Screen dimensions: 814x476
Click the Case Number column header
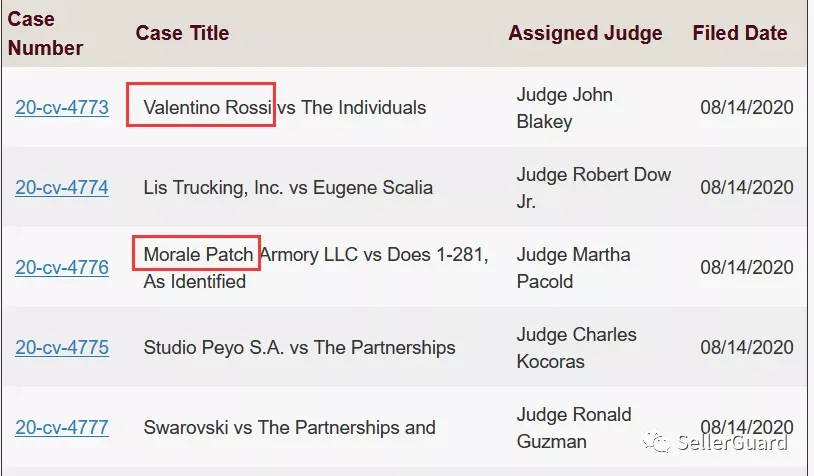click(45, 34)
